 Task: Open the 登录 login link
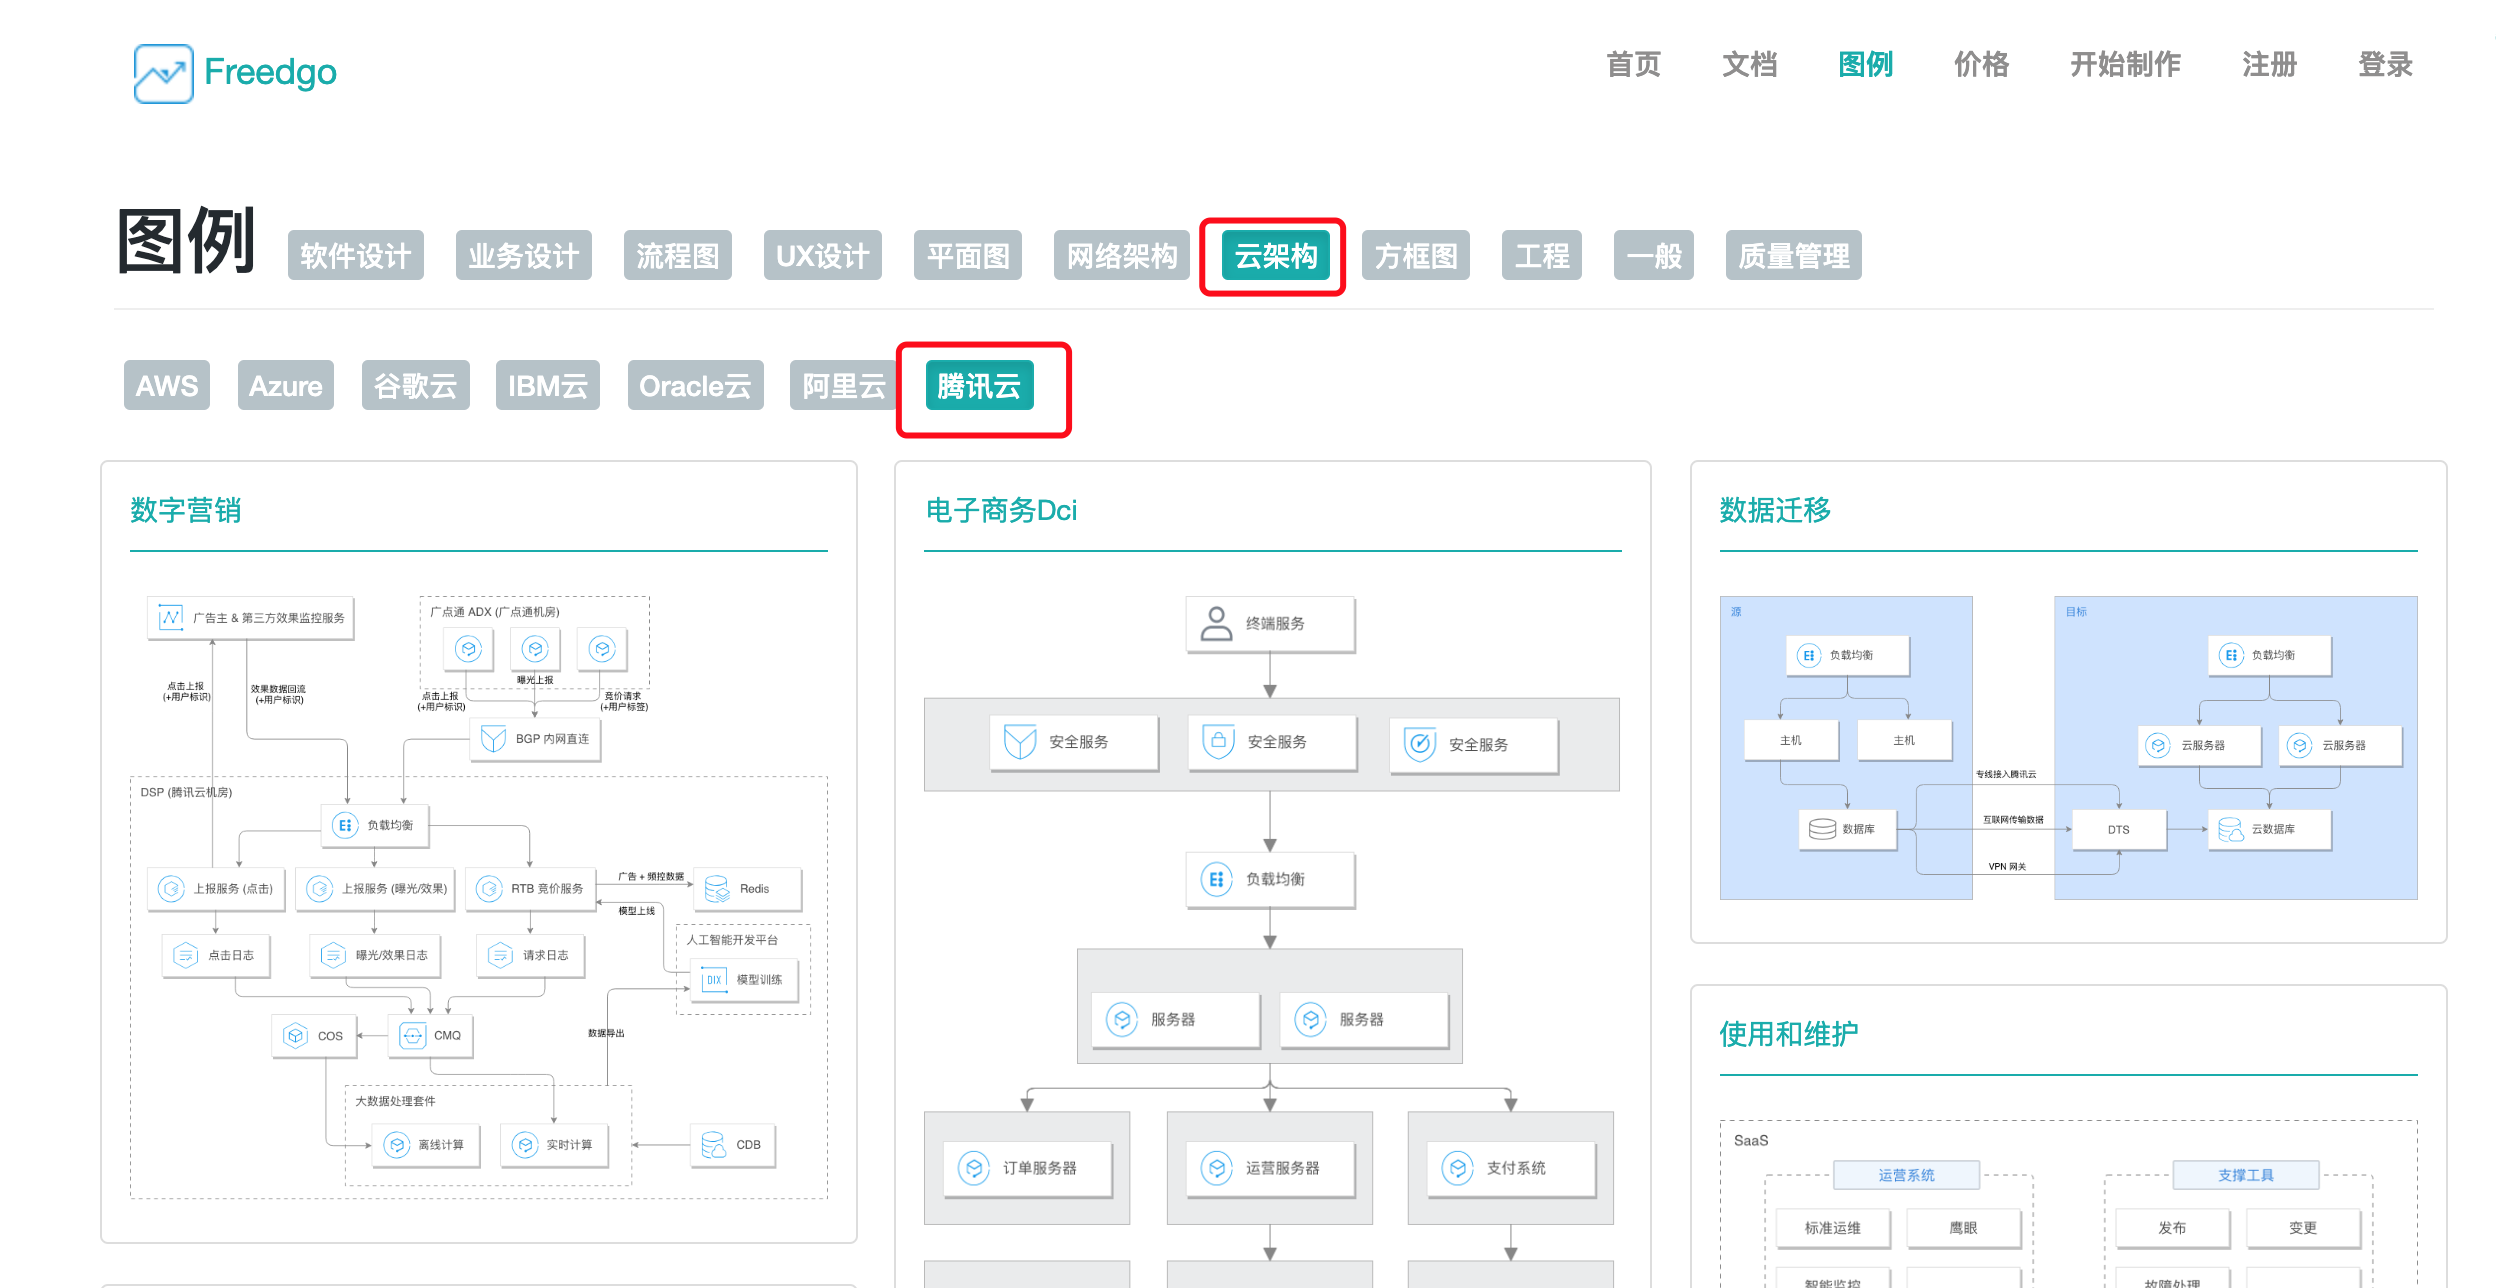click(2385, 65)
